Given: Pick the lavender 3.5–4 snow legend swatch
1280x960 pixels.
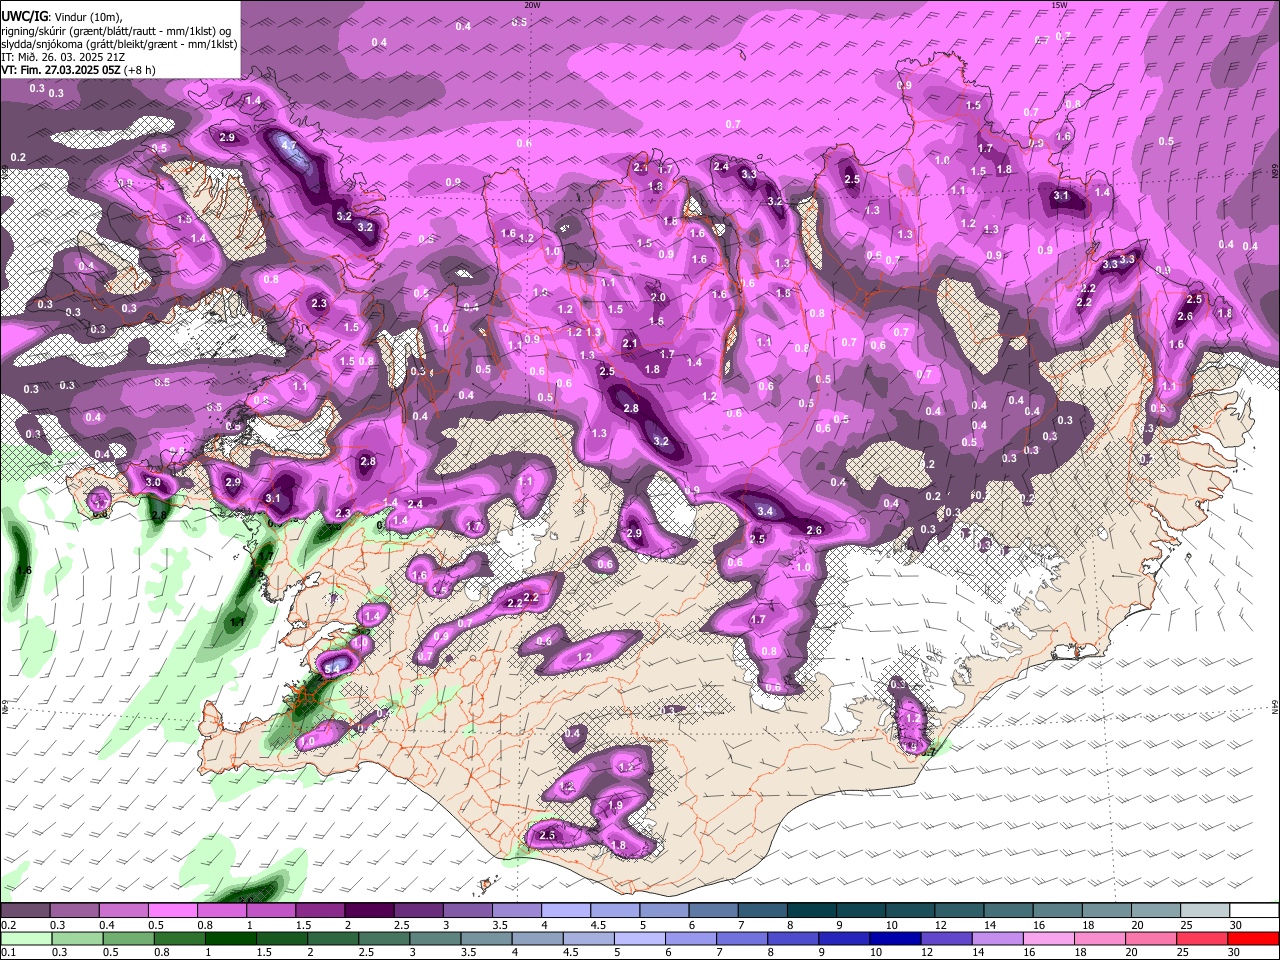Looking at the screenshot, I should click(x=517, y=911).
